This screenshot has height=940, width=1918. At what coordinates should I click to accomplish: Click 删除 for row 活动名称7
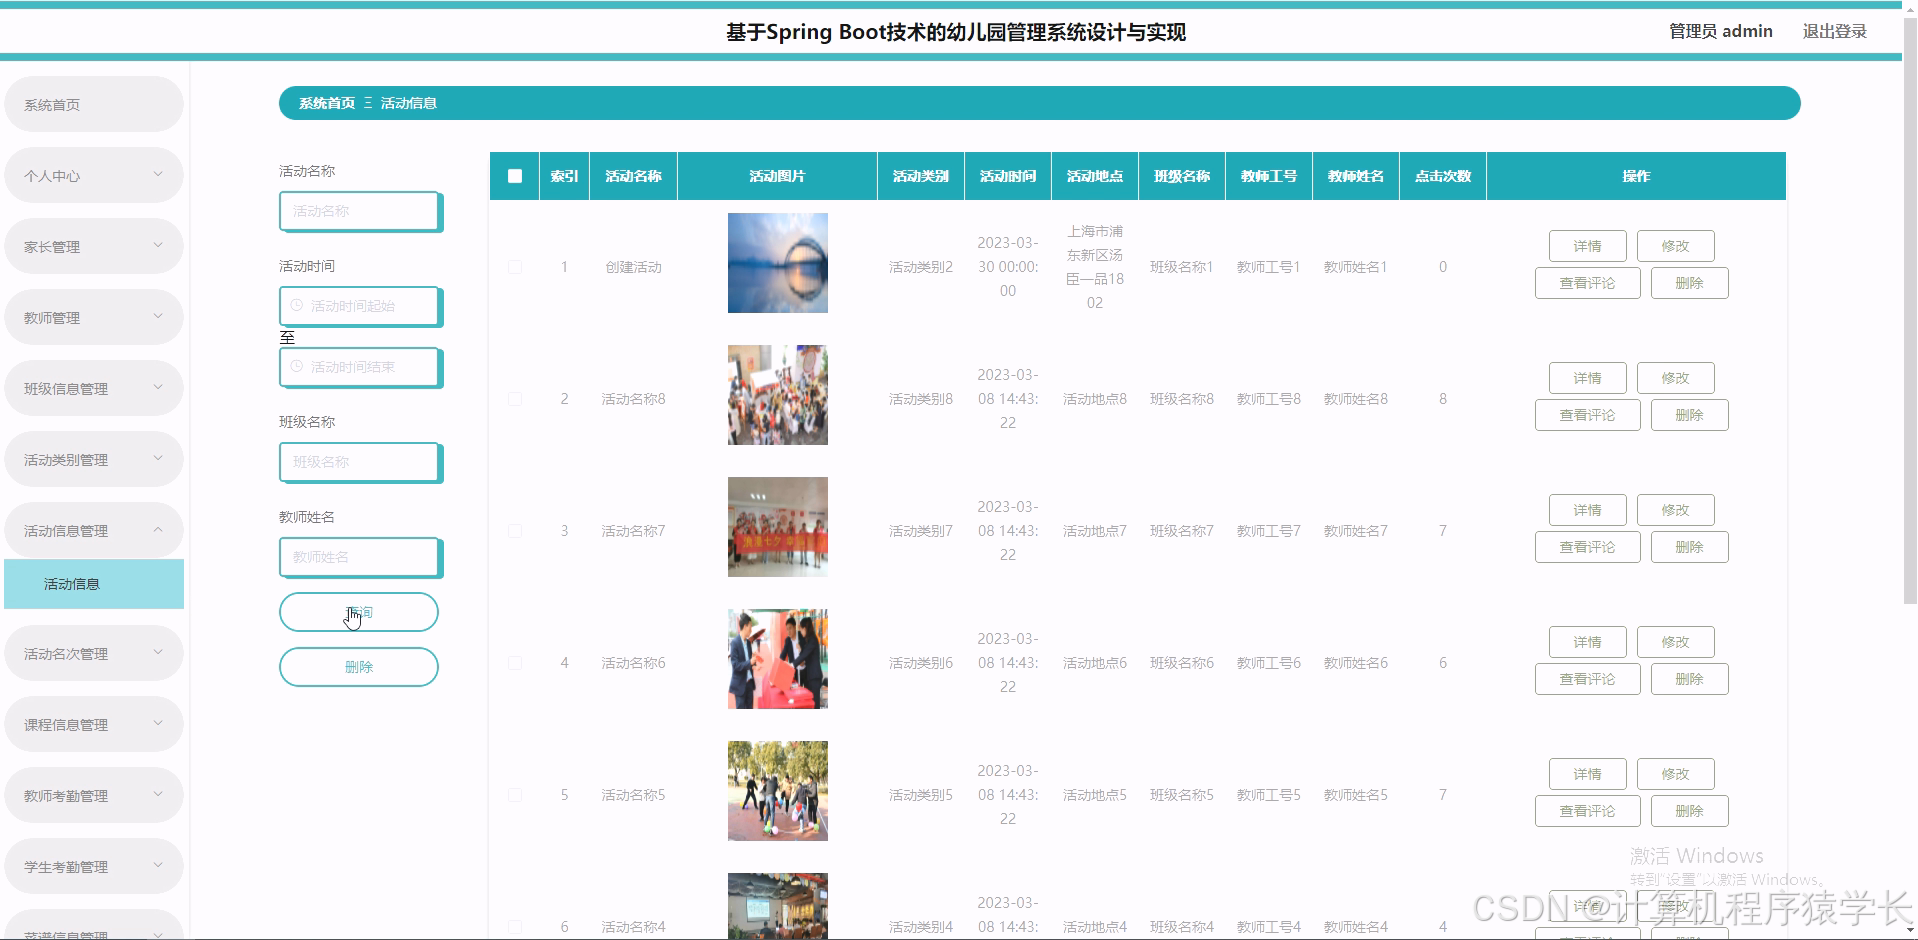(1689, 547)
